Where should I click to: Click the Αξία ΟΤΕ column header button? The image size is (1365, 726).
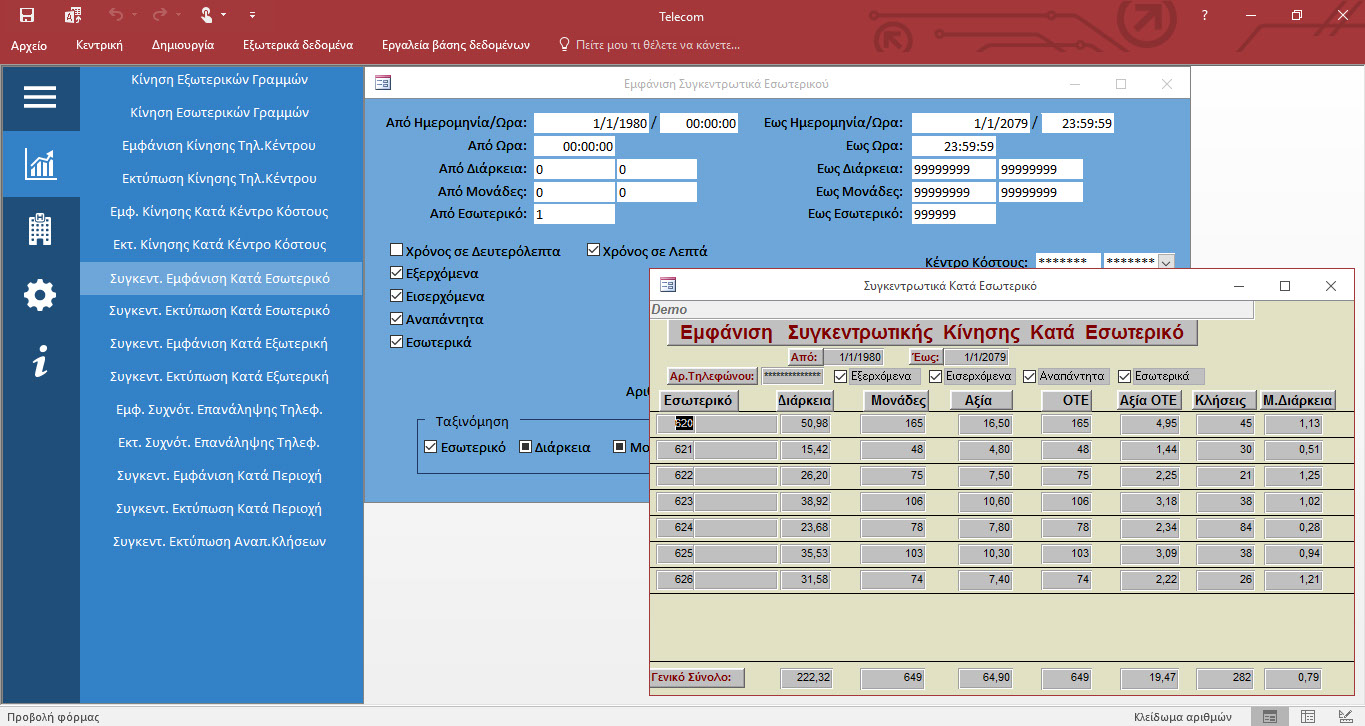click(1148, 401)
